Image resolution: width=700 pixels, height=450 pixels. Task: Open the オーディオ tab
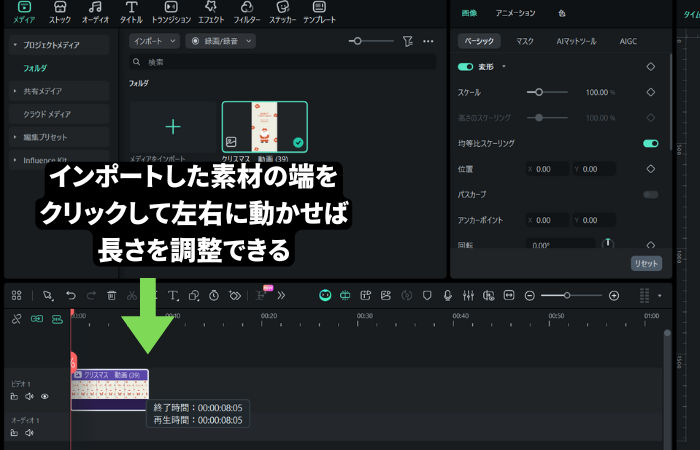click(x=95, y=12)
